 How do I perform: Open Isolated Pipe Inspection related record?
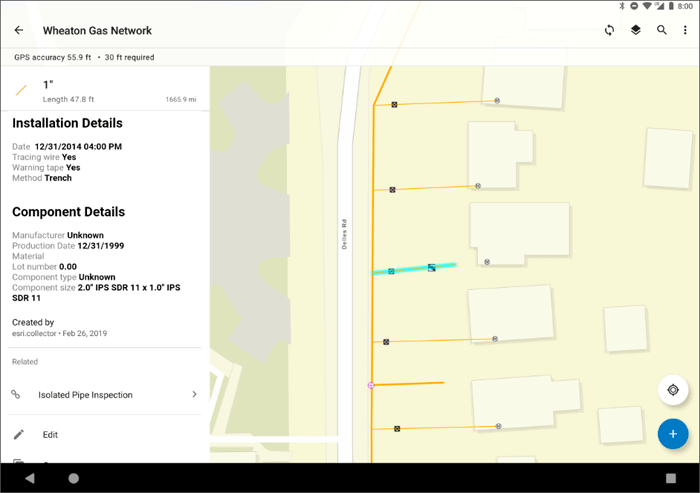tap(105, 394)
